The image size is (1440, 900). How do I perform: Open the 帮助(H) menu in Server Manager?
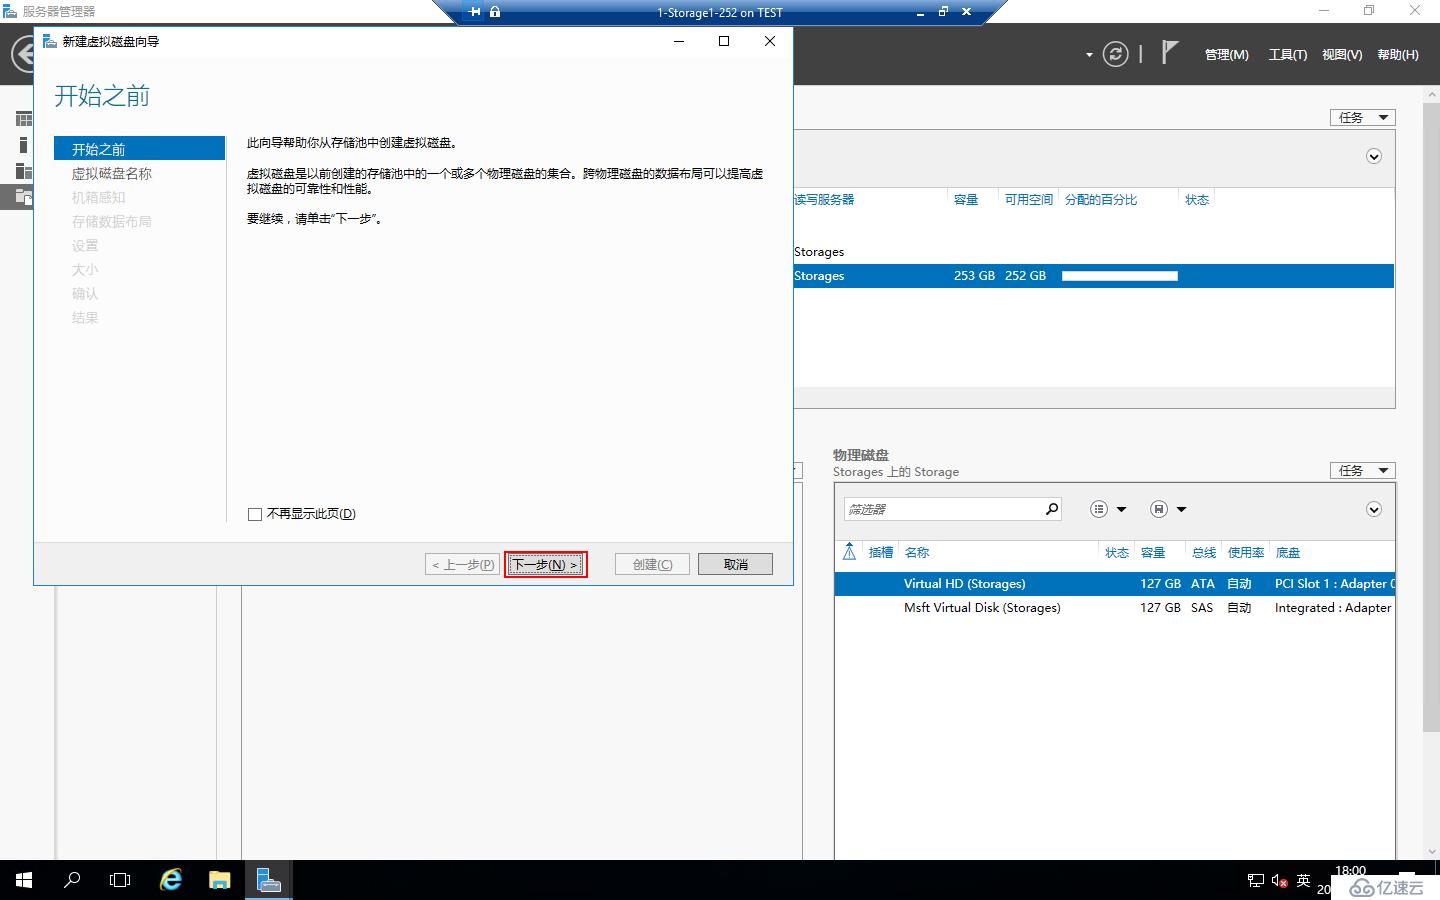coord(1398,54)
